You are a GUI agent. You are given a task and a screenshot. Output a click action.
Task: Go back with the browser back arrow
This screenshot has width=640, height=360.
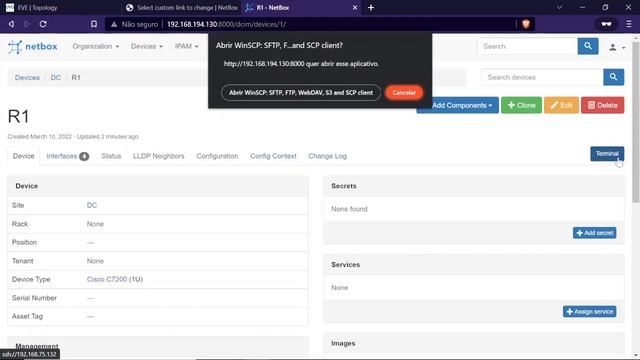click(11, 24)
